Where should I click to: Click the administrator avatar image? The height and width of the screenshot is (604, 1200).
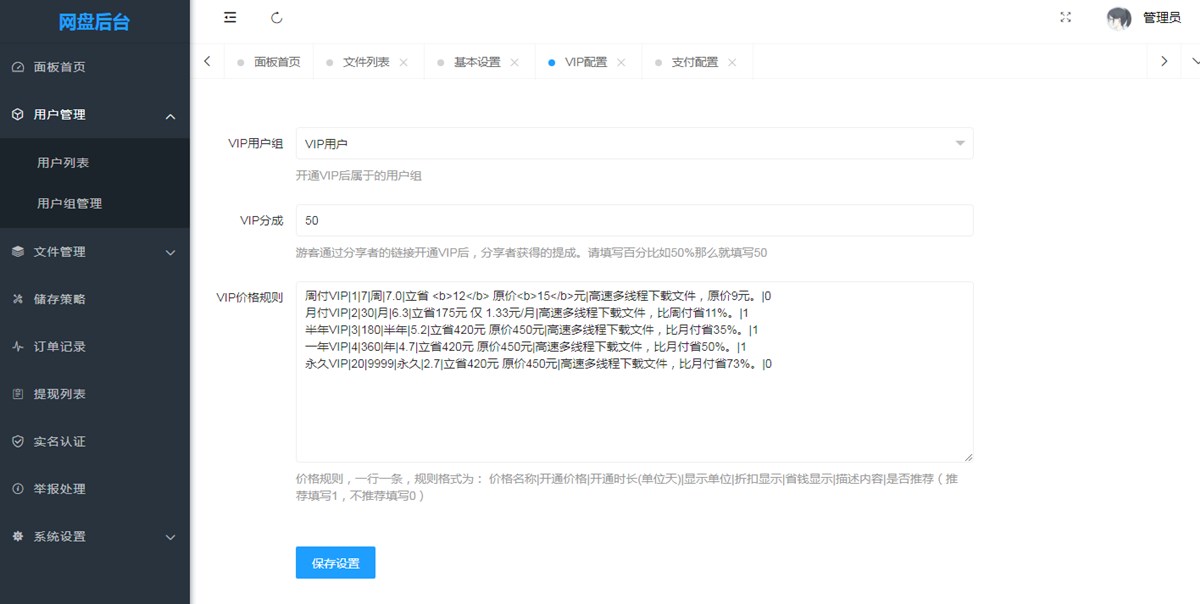tap(1119, 18)
